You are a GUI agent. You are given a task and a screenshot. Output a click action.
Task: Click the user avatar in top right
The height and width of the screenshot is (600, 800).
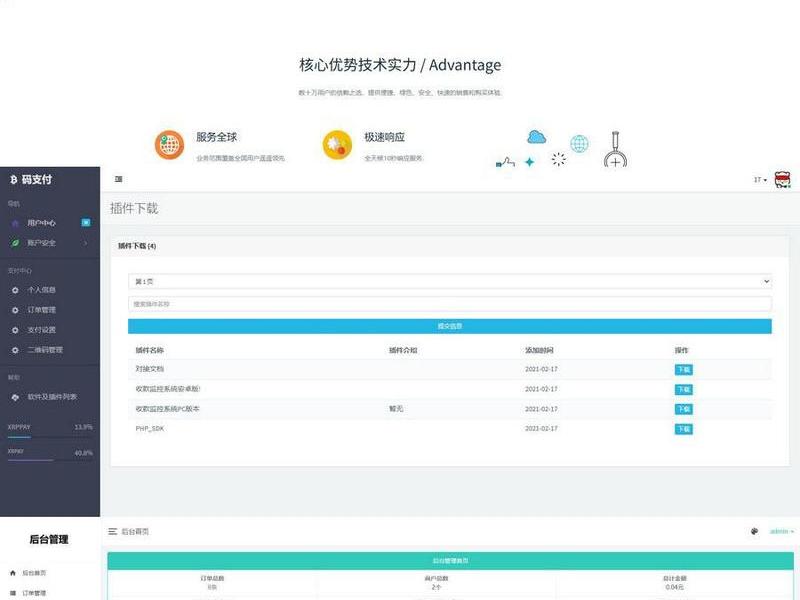(783, 180)
